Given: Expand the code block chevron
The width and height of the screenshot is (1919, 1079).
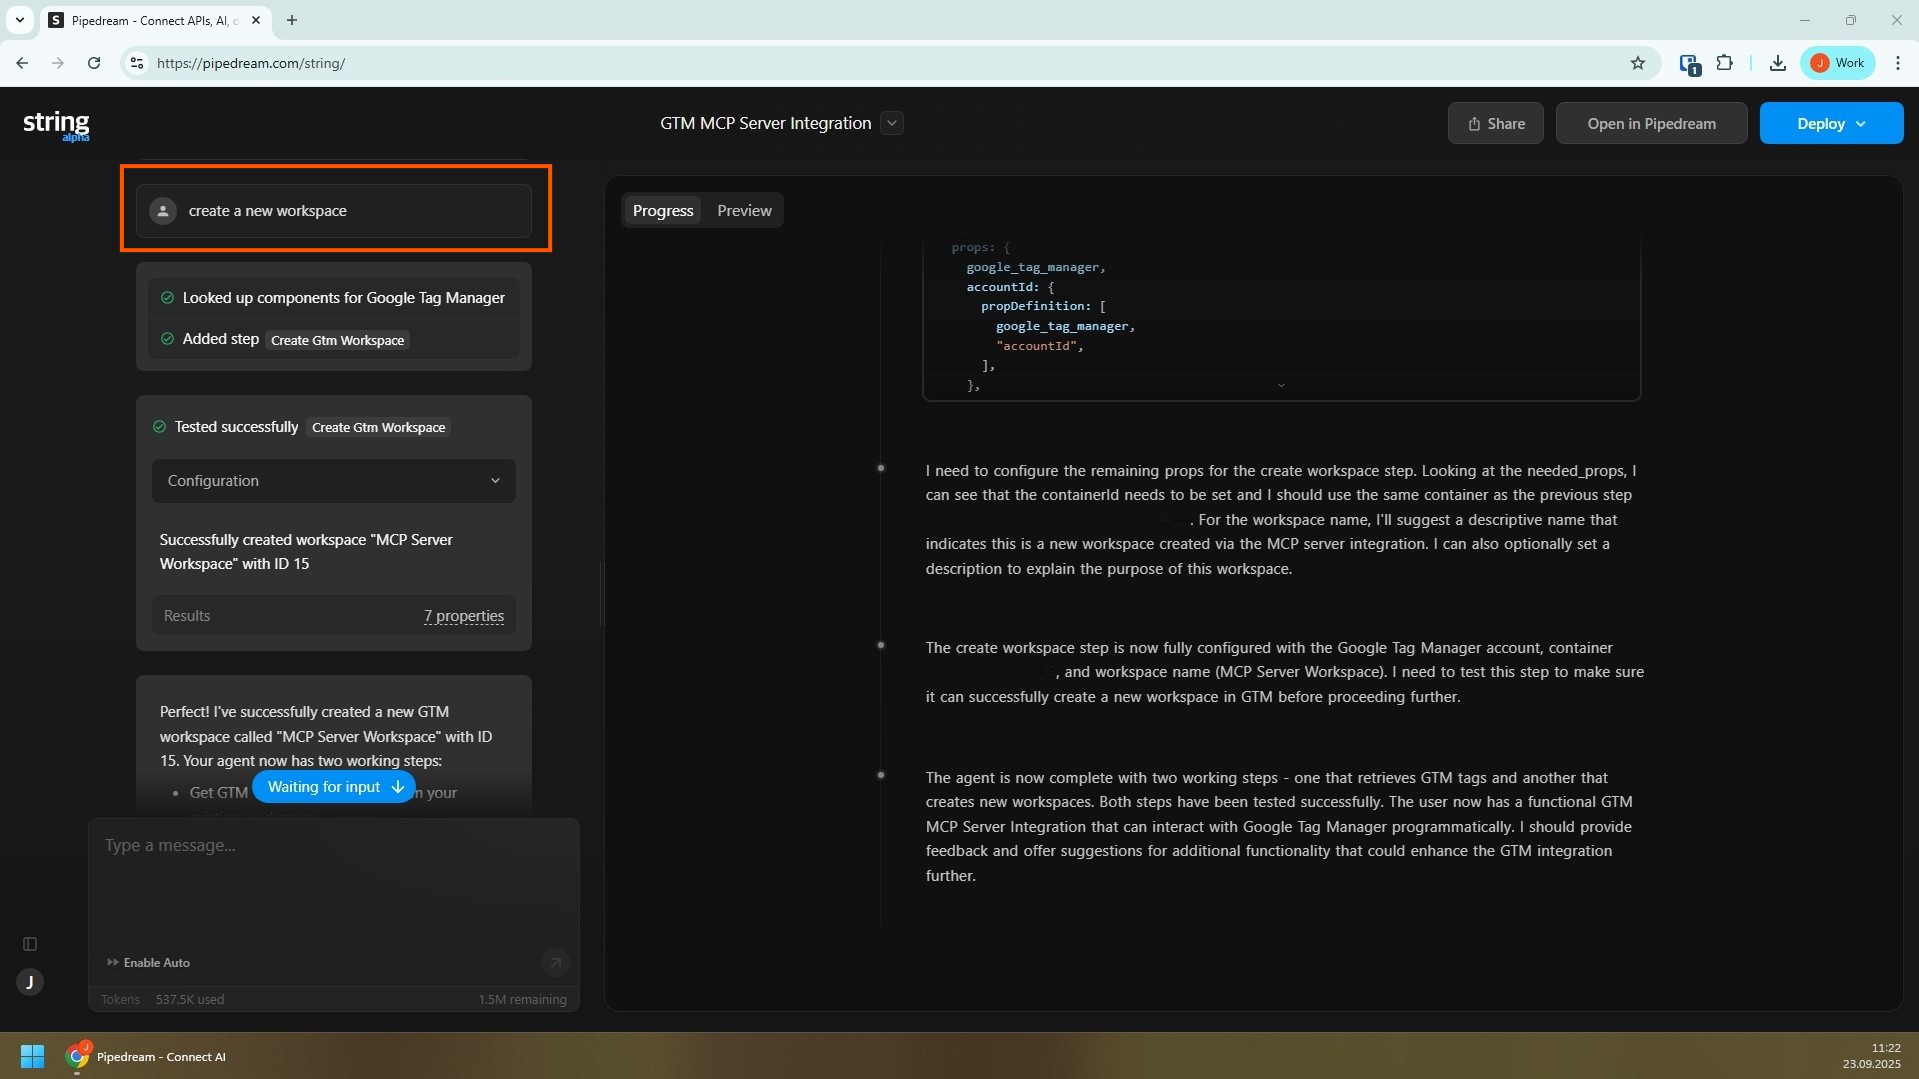Looking at the screenshot, I should (1281, 386).
